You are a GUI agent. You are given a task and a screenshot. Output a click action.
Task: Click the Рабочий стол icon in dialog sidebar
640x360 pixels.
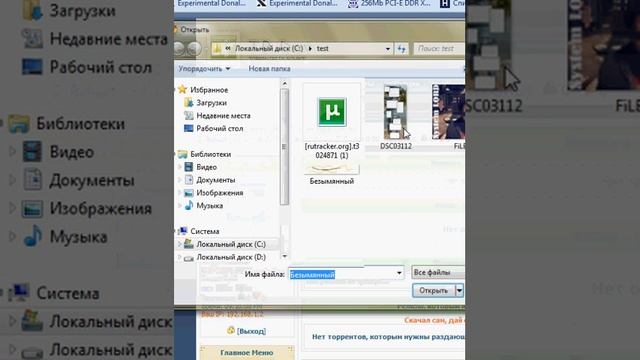pos(188,128)
